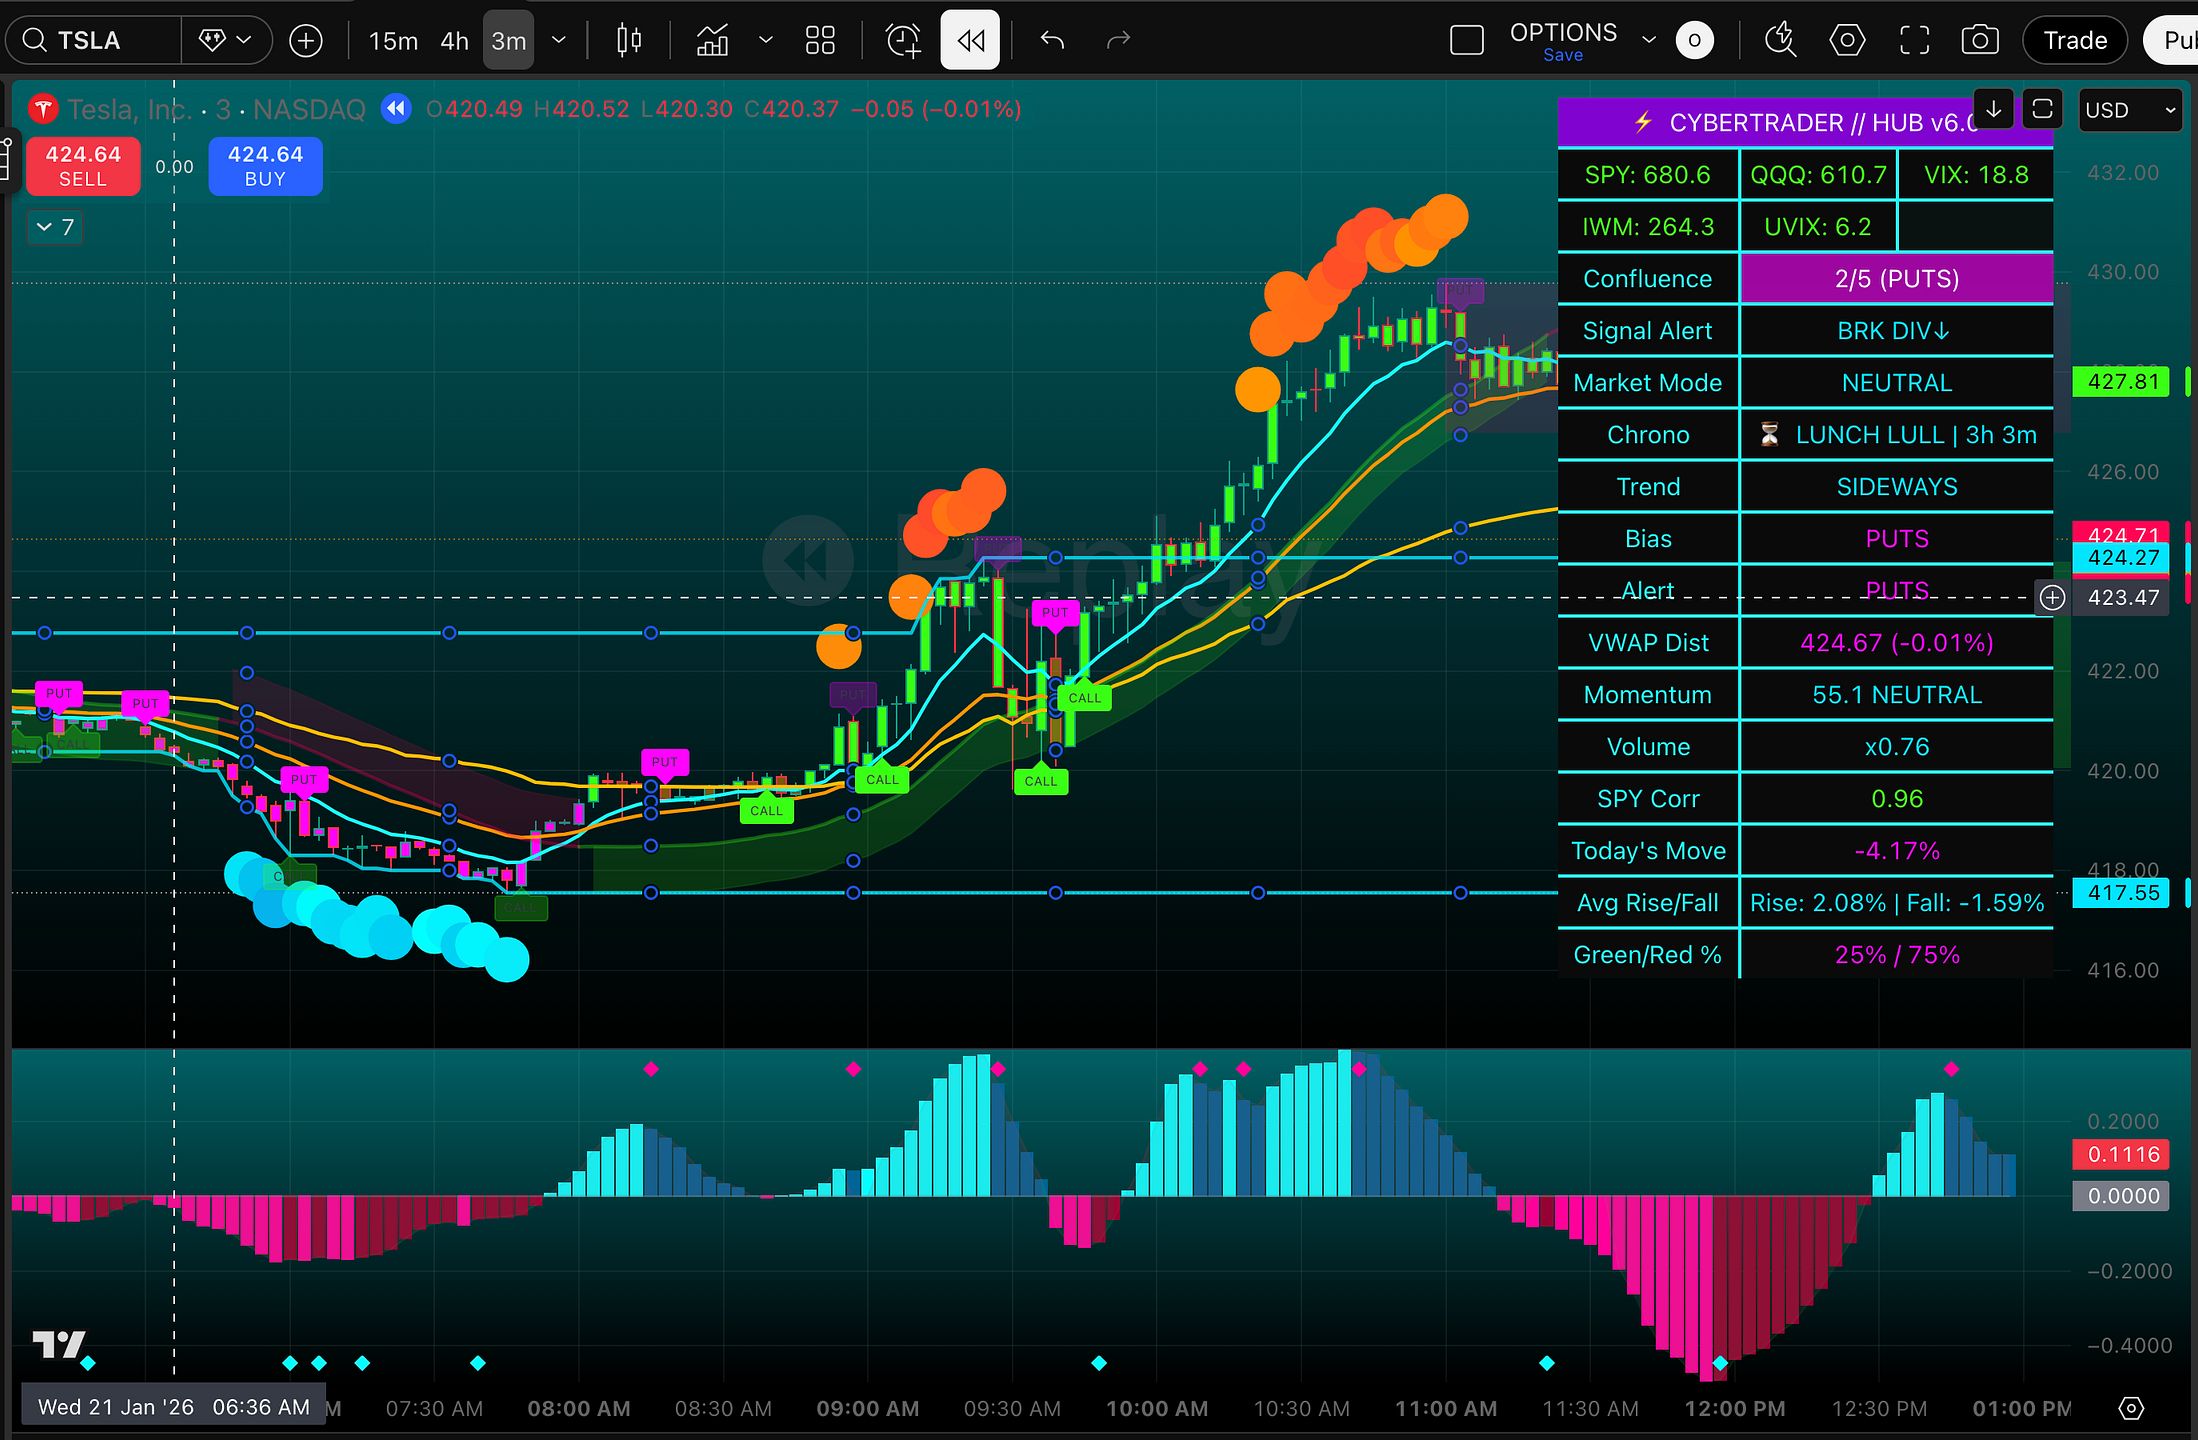Click the CYBERTRADER // HUB header

pyautogui.click(x=1805, y=123)
